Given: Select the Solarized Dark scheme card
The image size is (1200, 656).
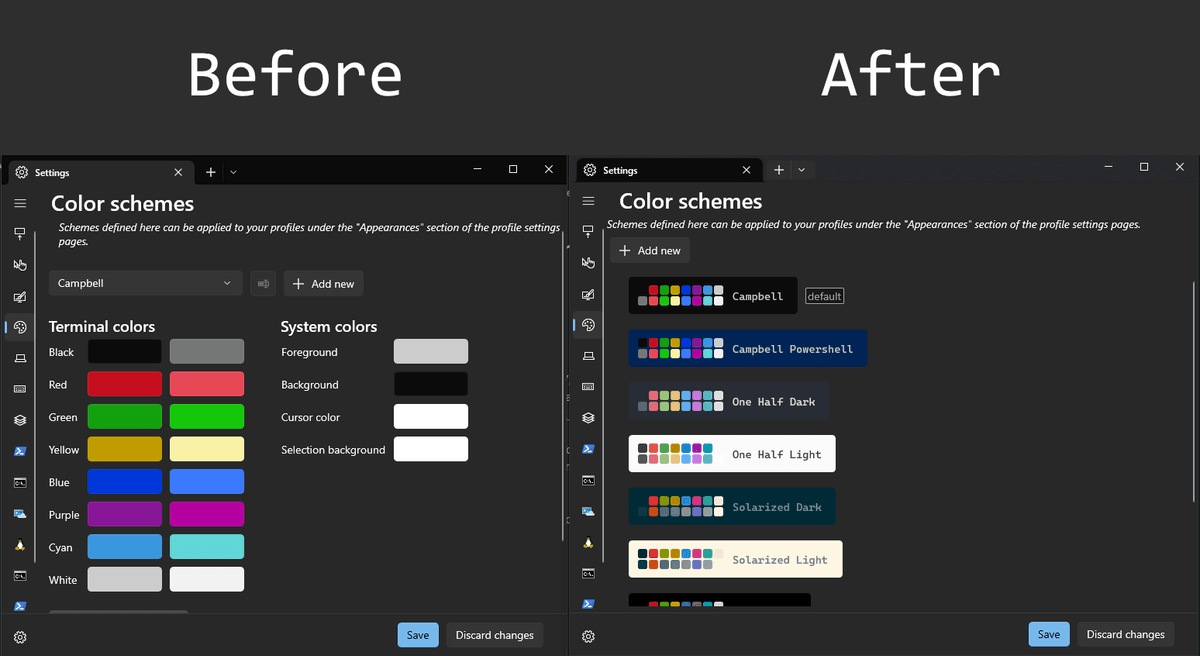Looking at the screenshot, I should point(732,507).
